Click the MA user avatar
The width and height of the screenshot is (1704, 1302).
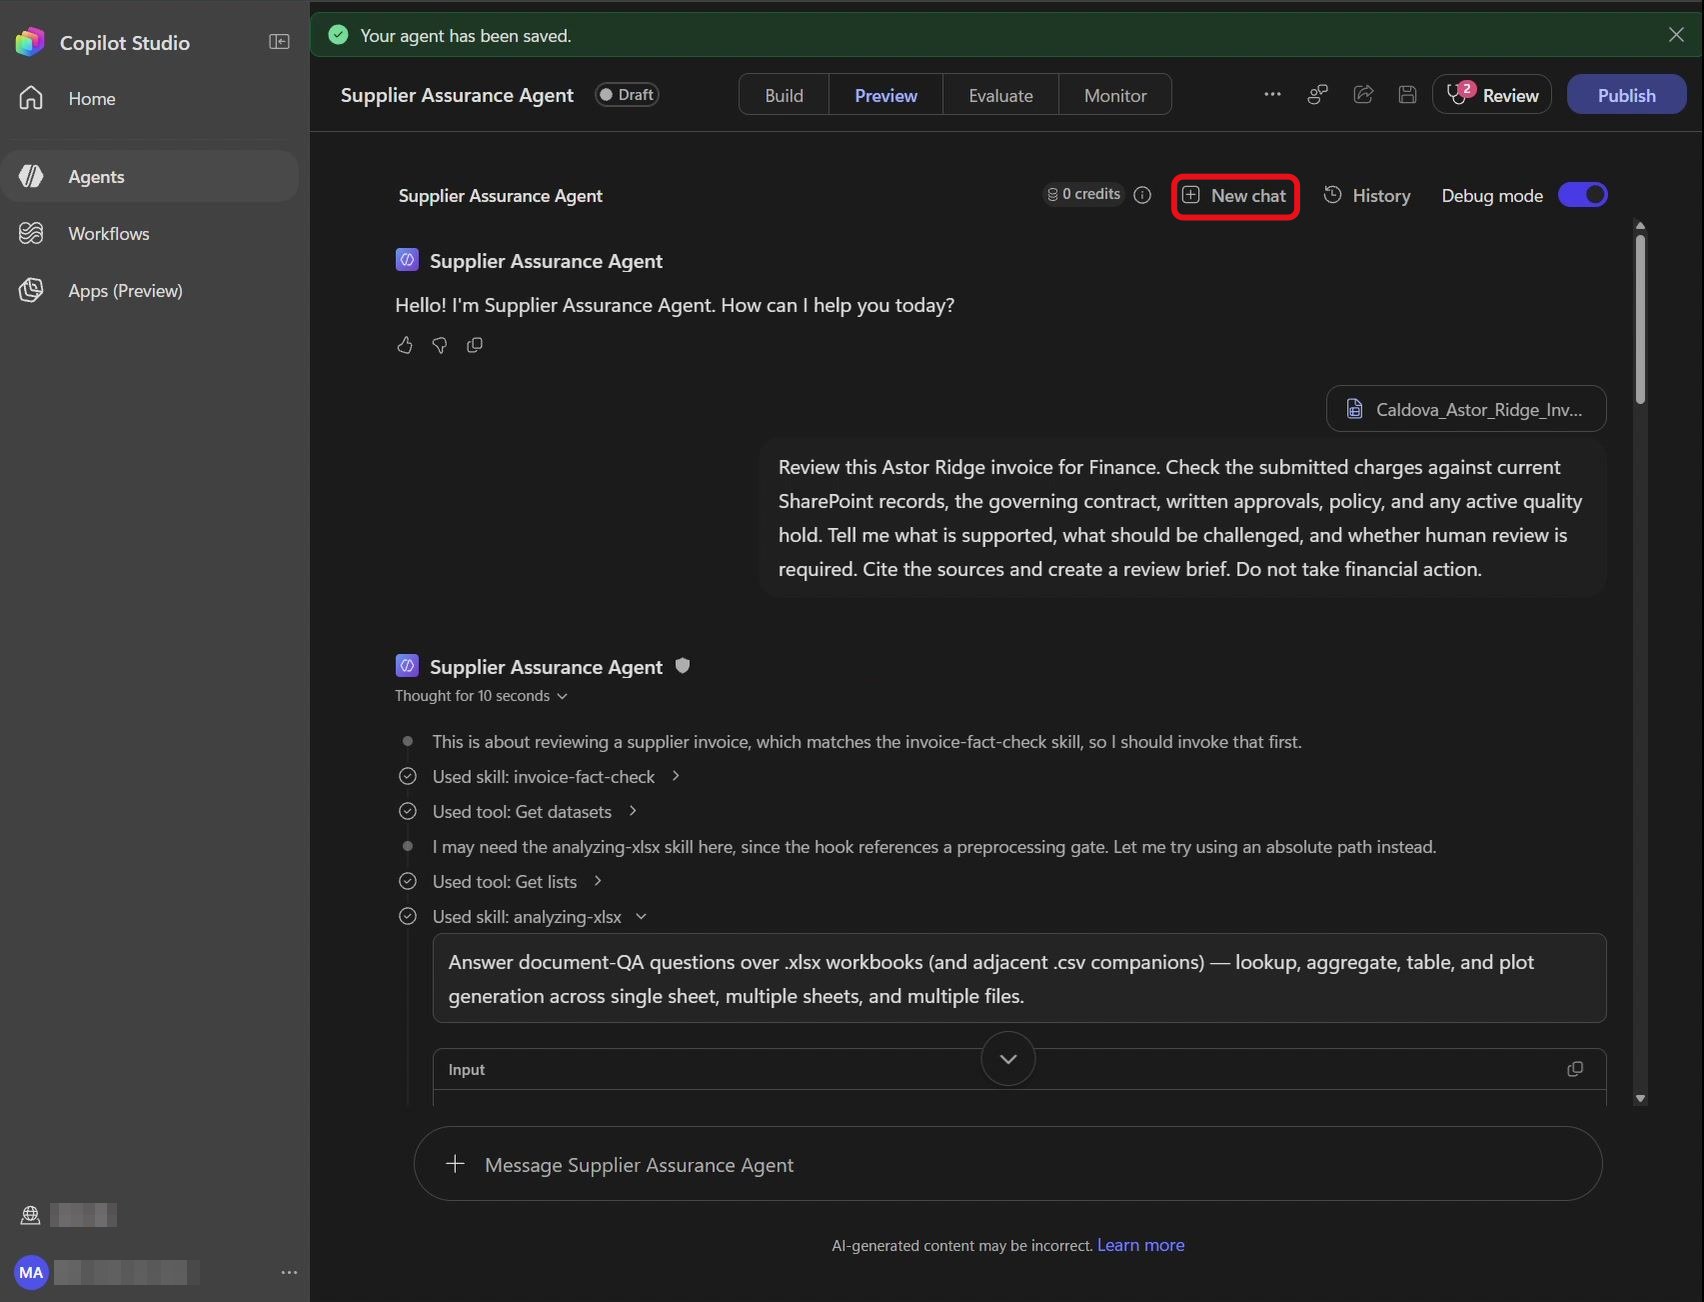(31, 1272)
